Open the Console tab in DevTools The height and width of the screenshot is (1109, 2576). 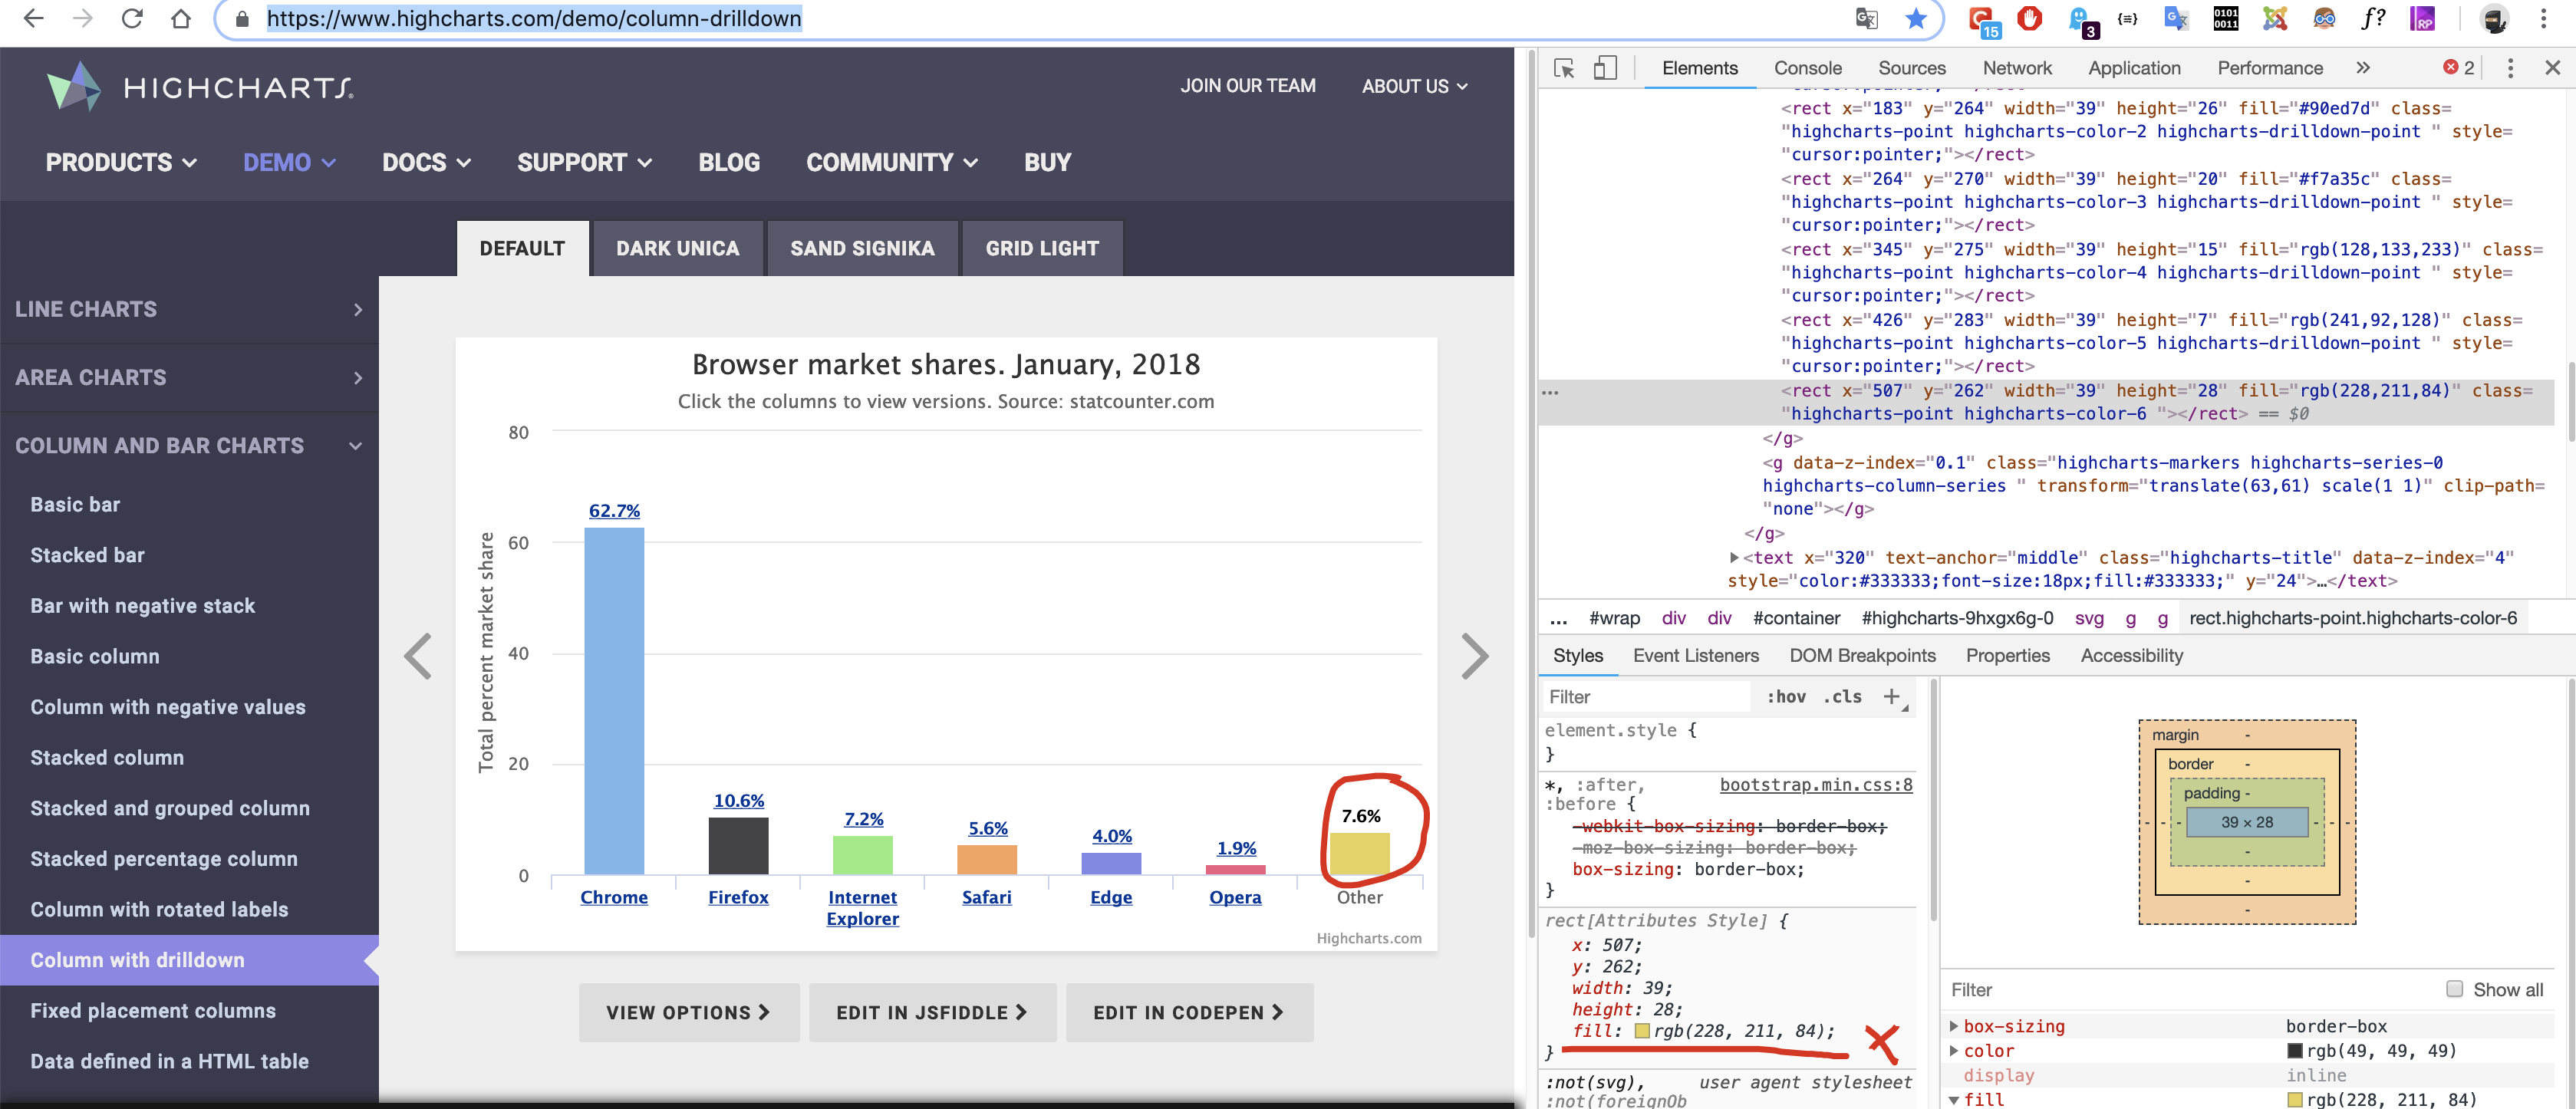pos(1807,68)
